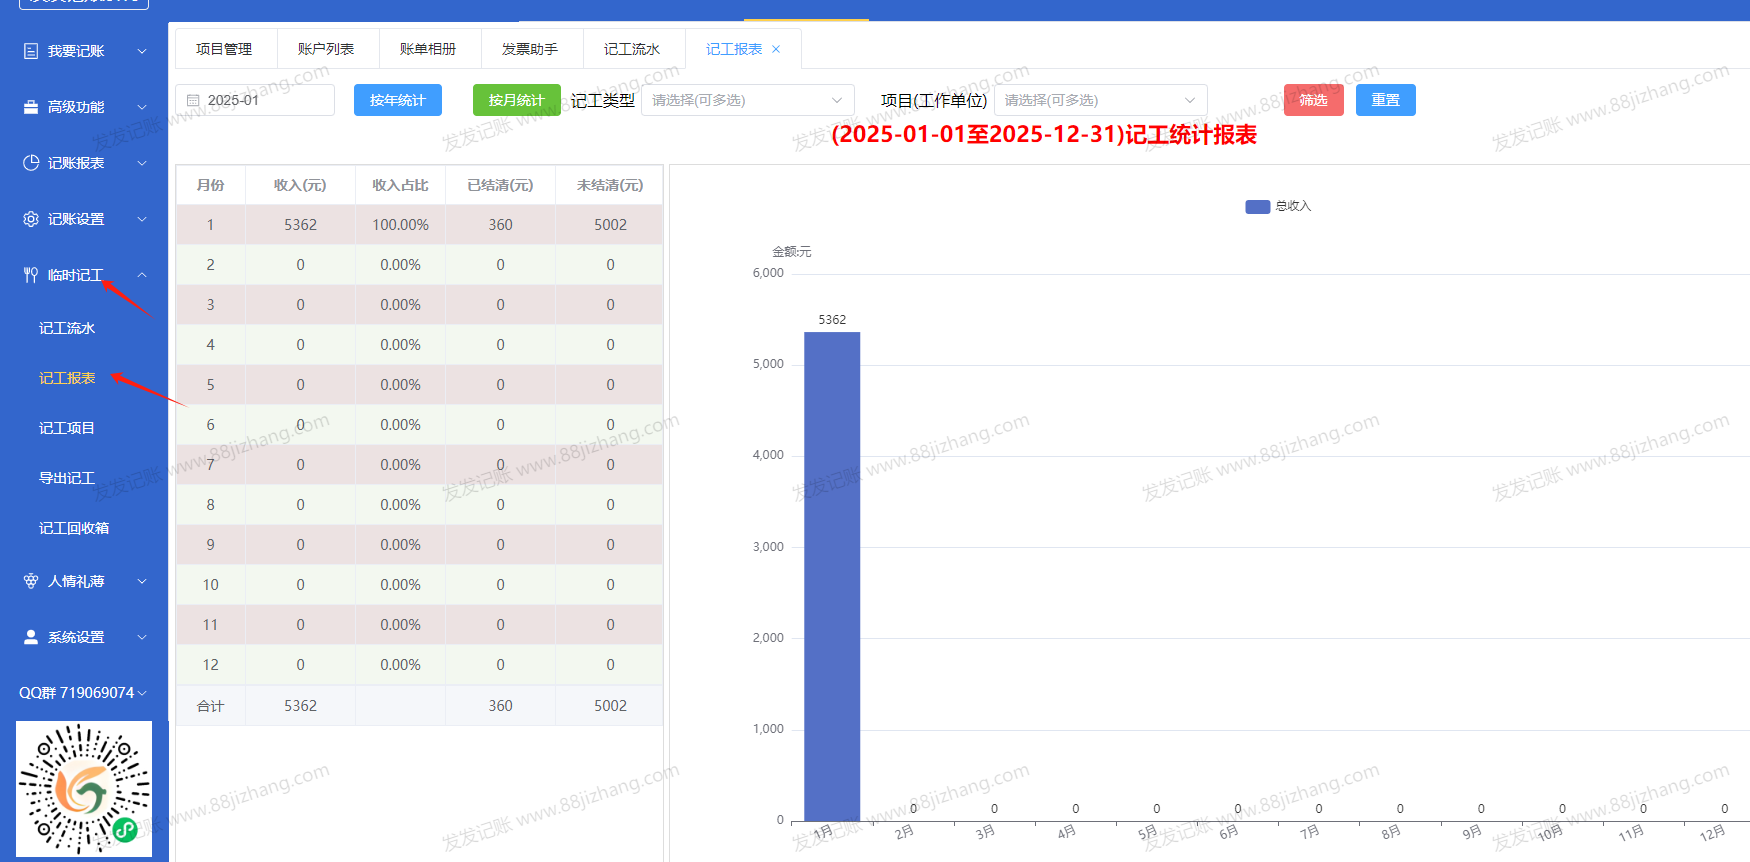1750x862 pixels.
Task: Click the 高级功能 briefcase icon
Action: click(x=31, y=107)
